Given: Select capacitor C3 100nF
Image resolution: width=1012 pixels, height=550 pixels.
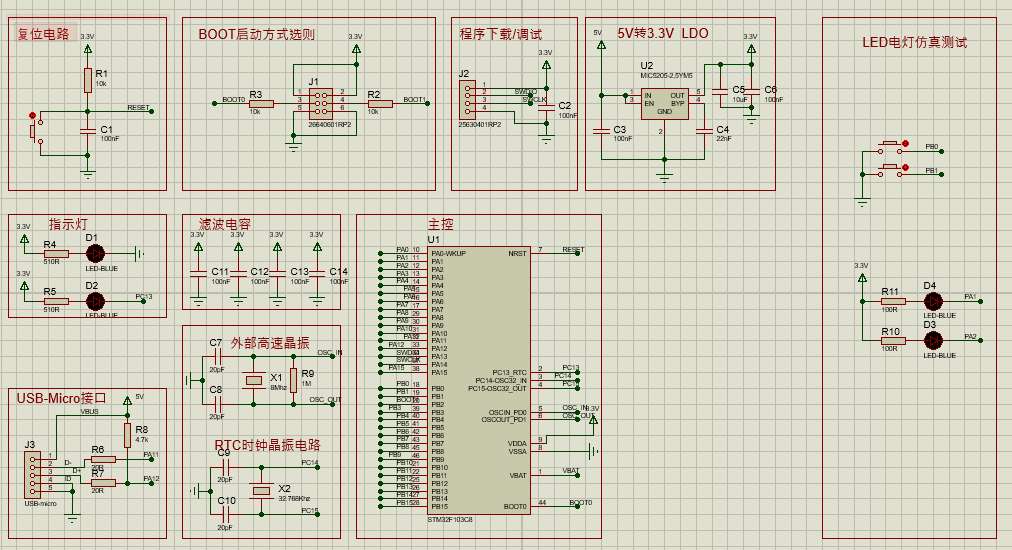Looking at the screenshot, I should pos(602,131).
